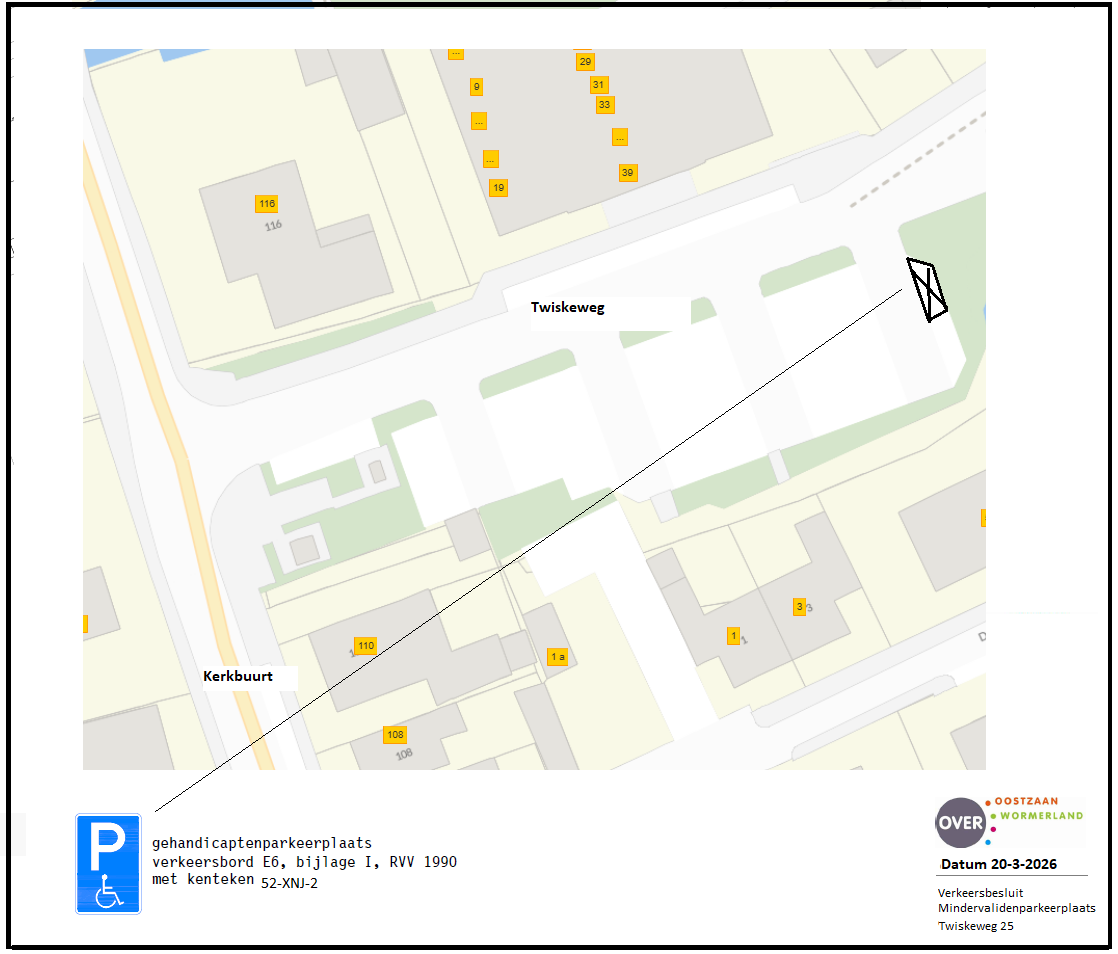Image resolution: width=1118 pixels, height=954 pixels.
Task: Click the Verkeersbesluit title text
Action: pyautogui.click(x=980, y=892)
